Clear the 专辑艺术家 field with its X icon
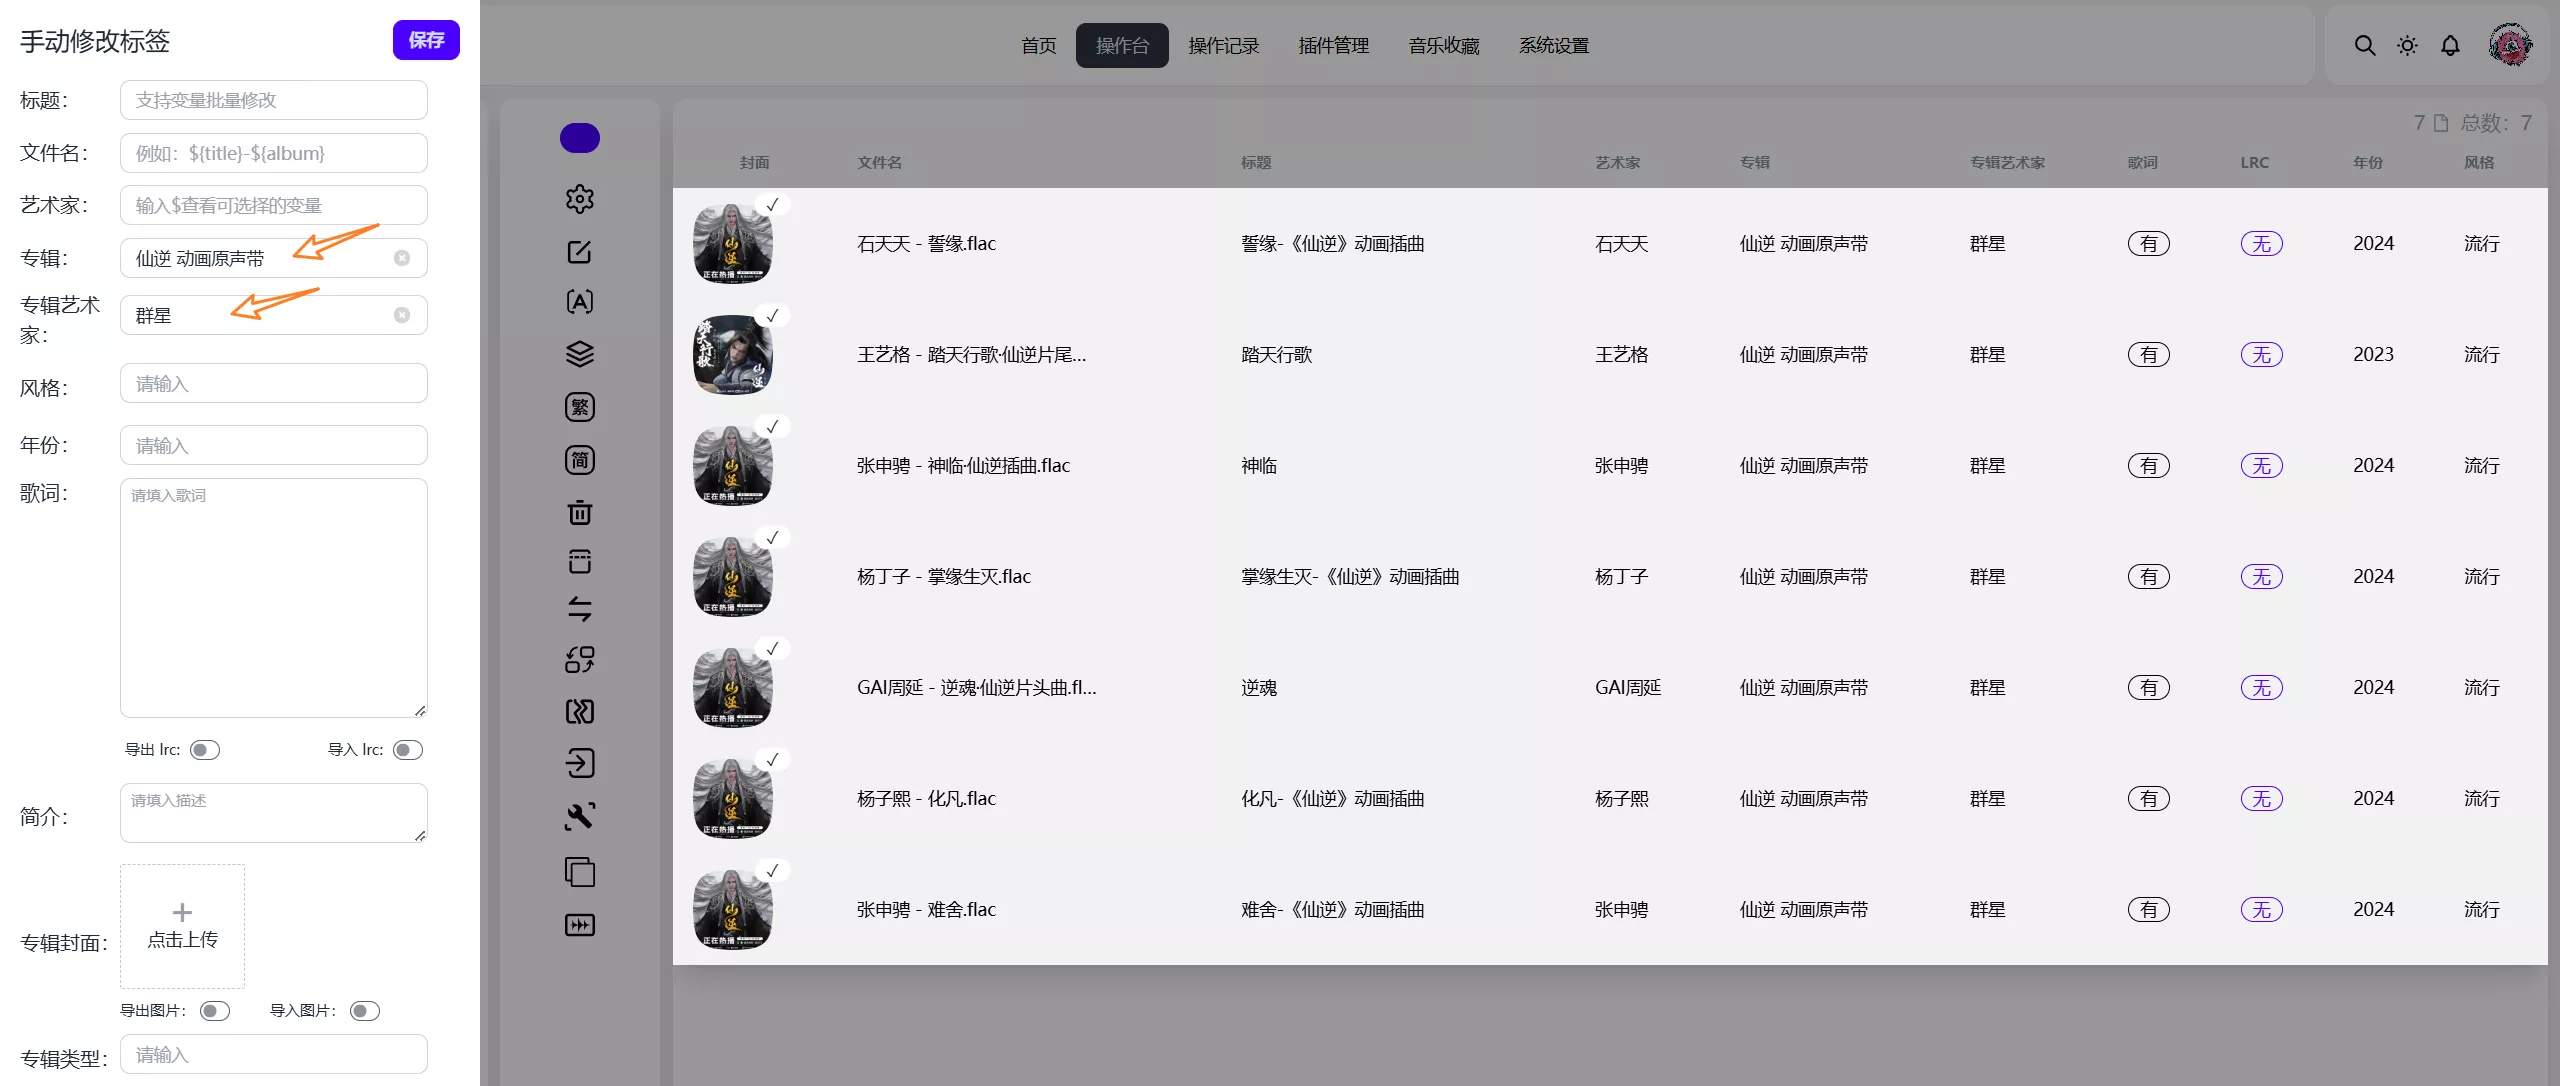 click(402, 315)
